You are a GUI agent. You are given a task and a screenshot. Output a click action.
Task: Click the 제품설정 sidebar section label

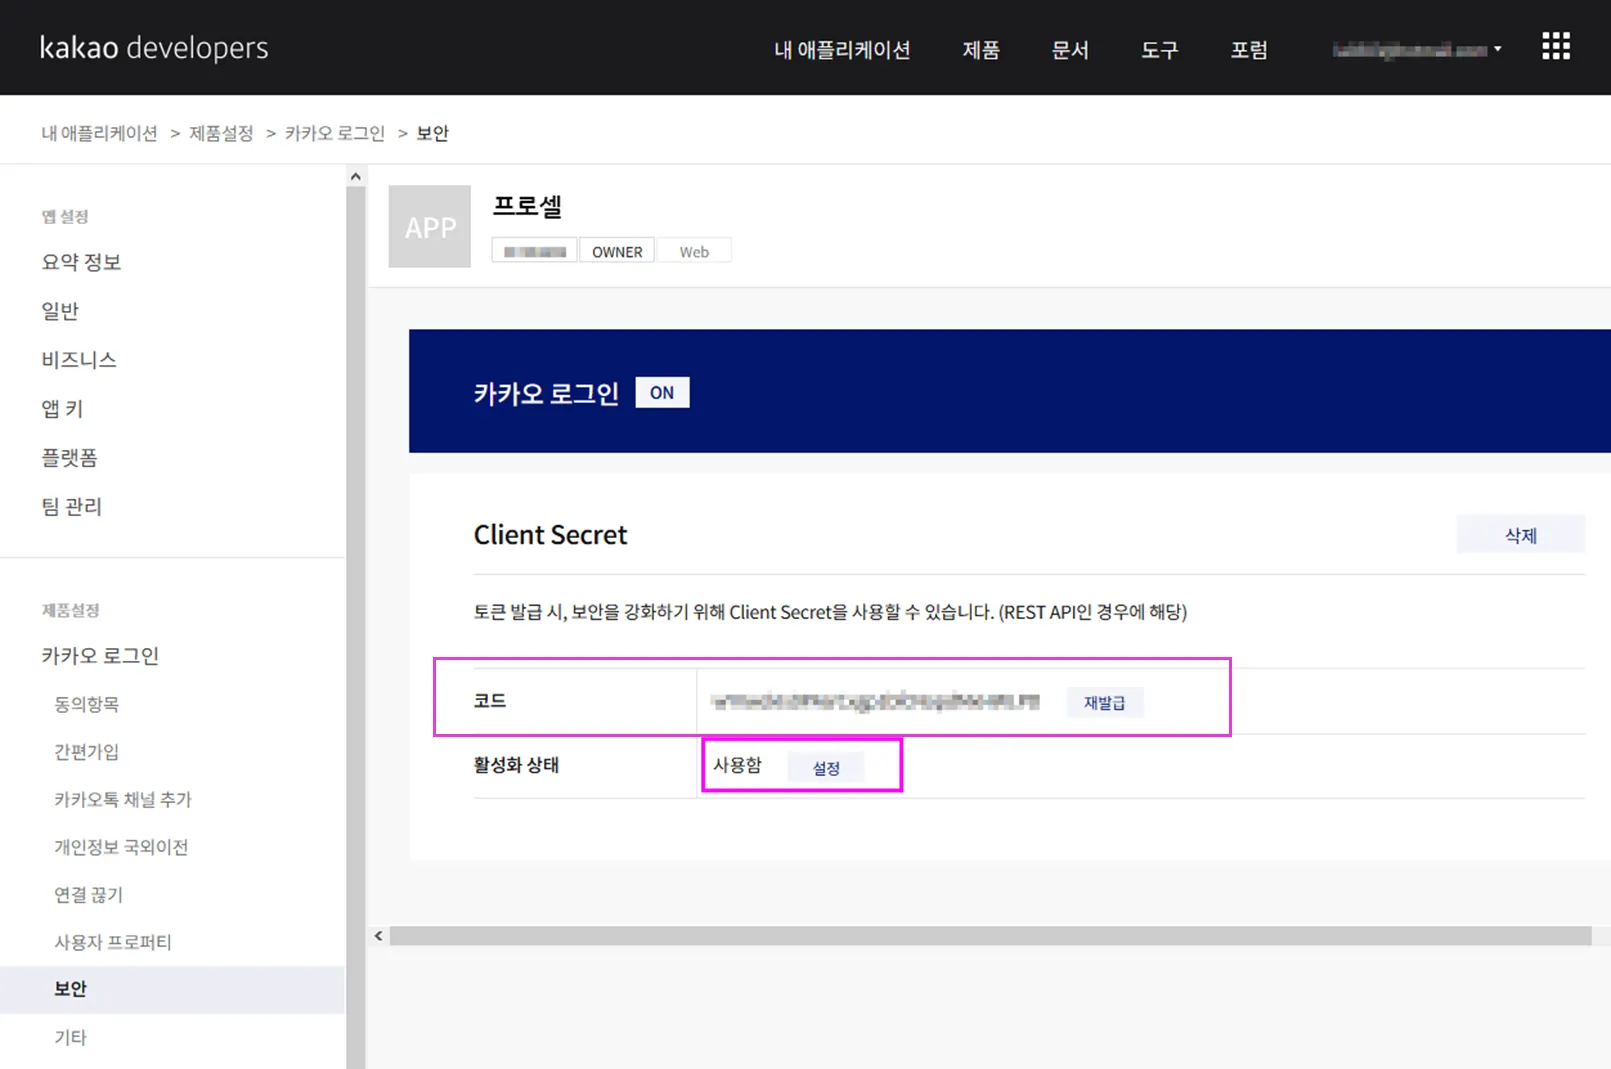point(70,610)
